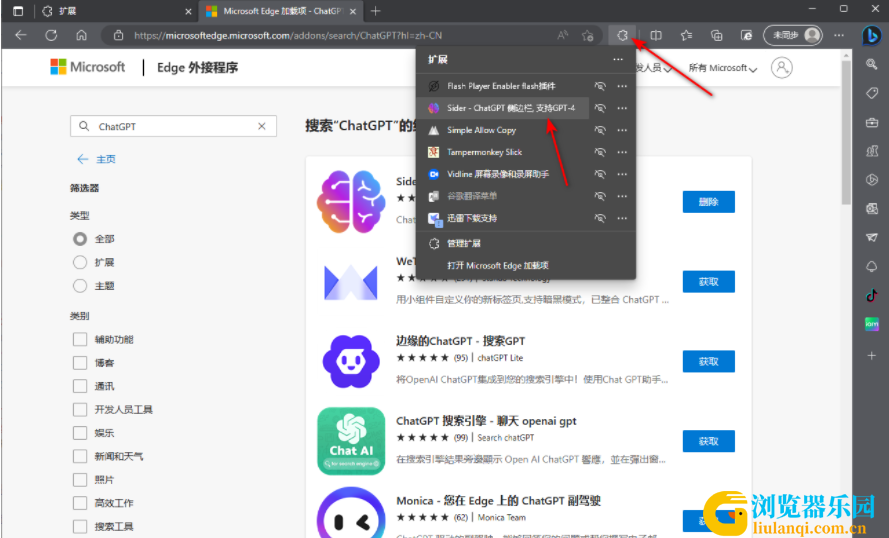Viewport: 889px width, 538px height.
Task: Open the Bing chat sidebar icon
Action: tap(871, 35)
